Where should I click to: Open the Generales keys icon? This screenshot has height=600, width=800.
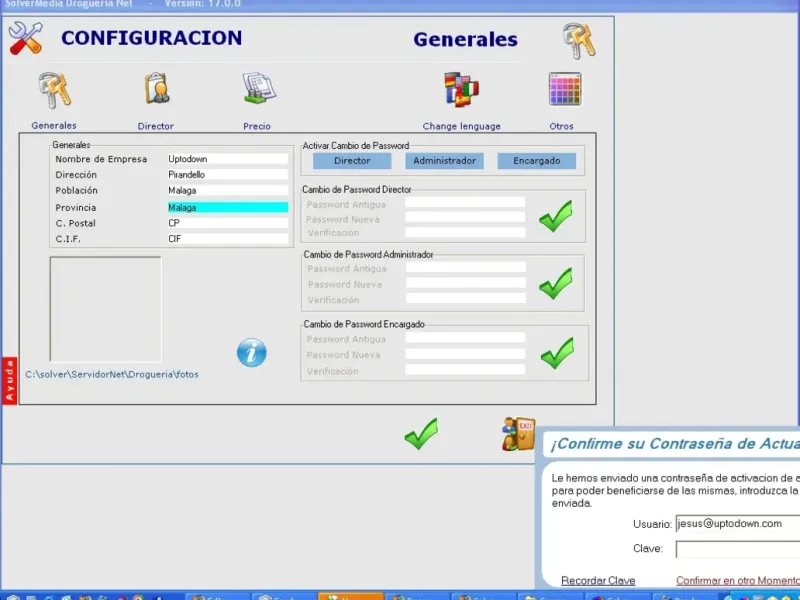coord(55,90)
